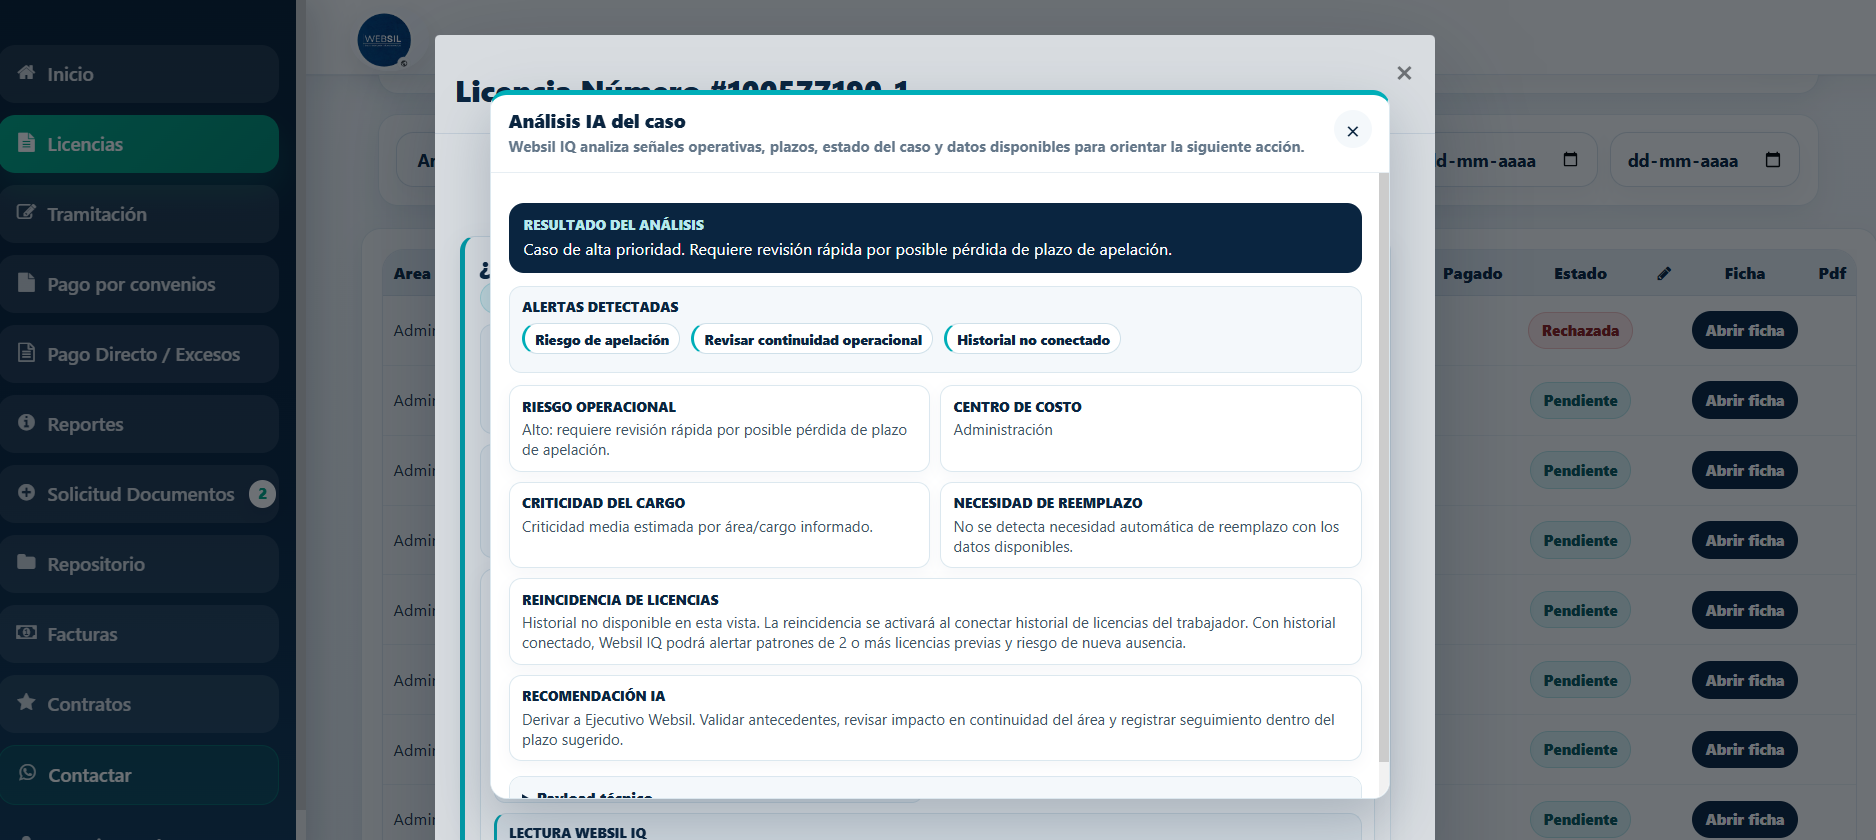
Task: Click the star icon beside Contratos
Action: 27,702
